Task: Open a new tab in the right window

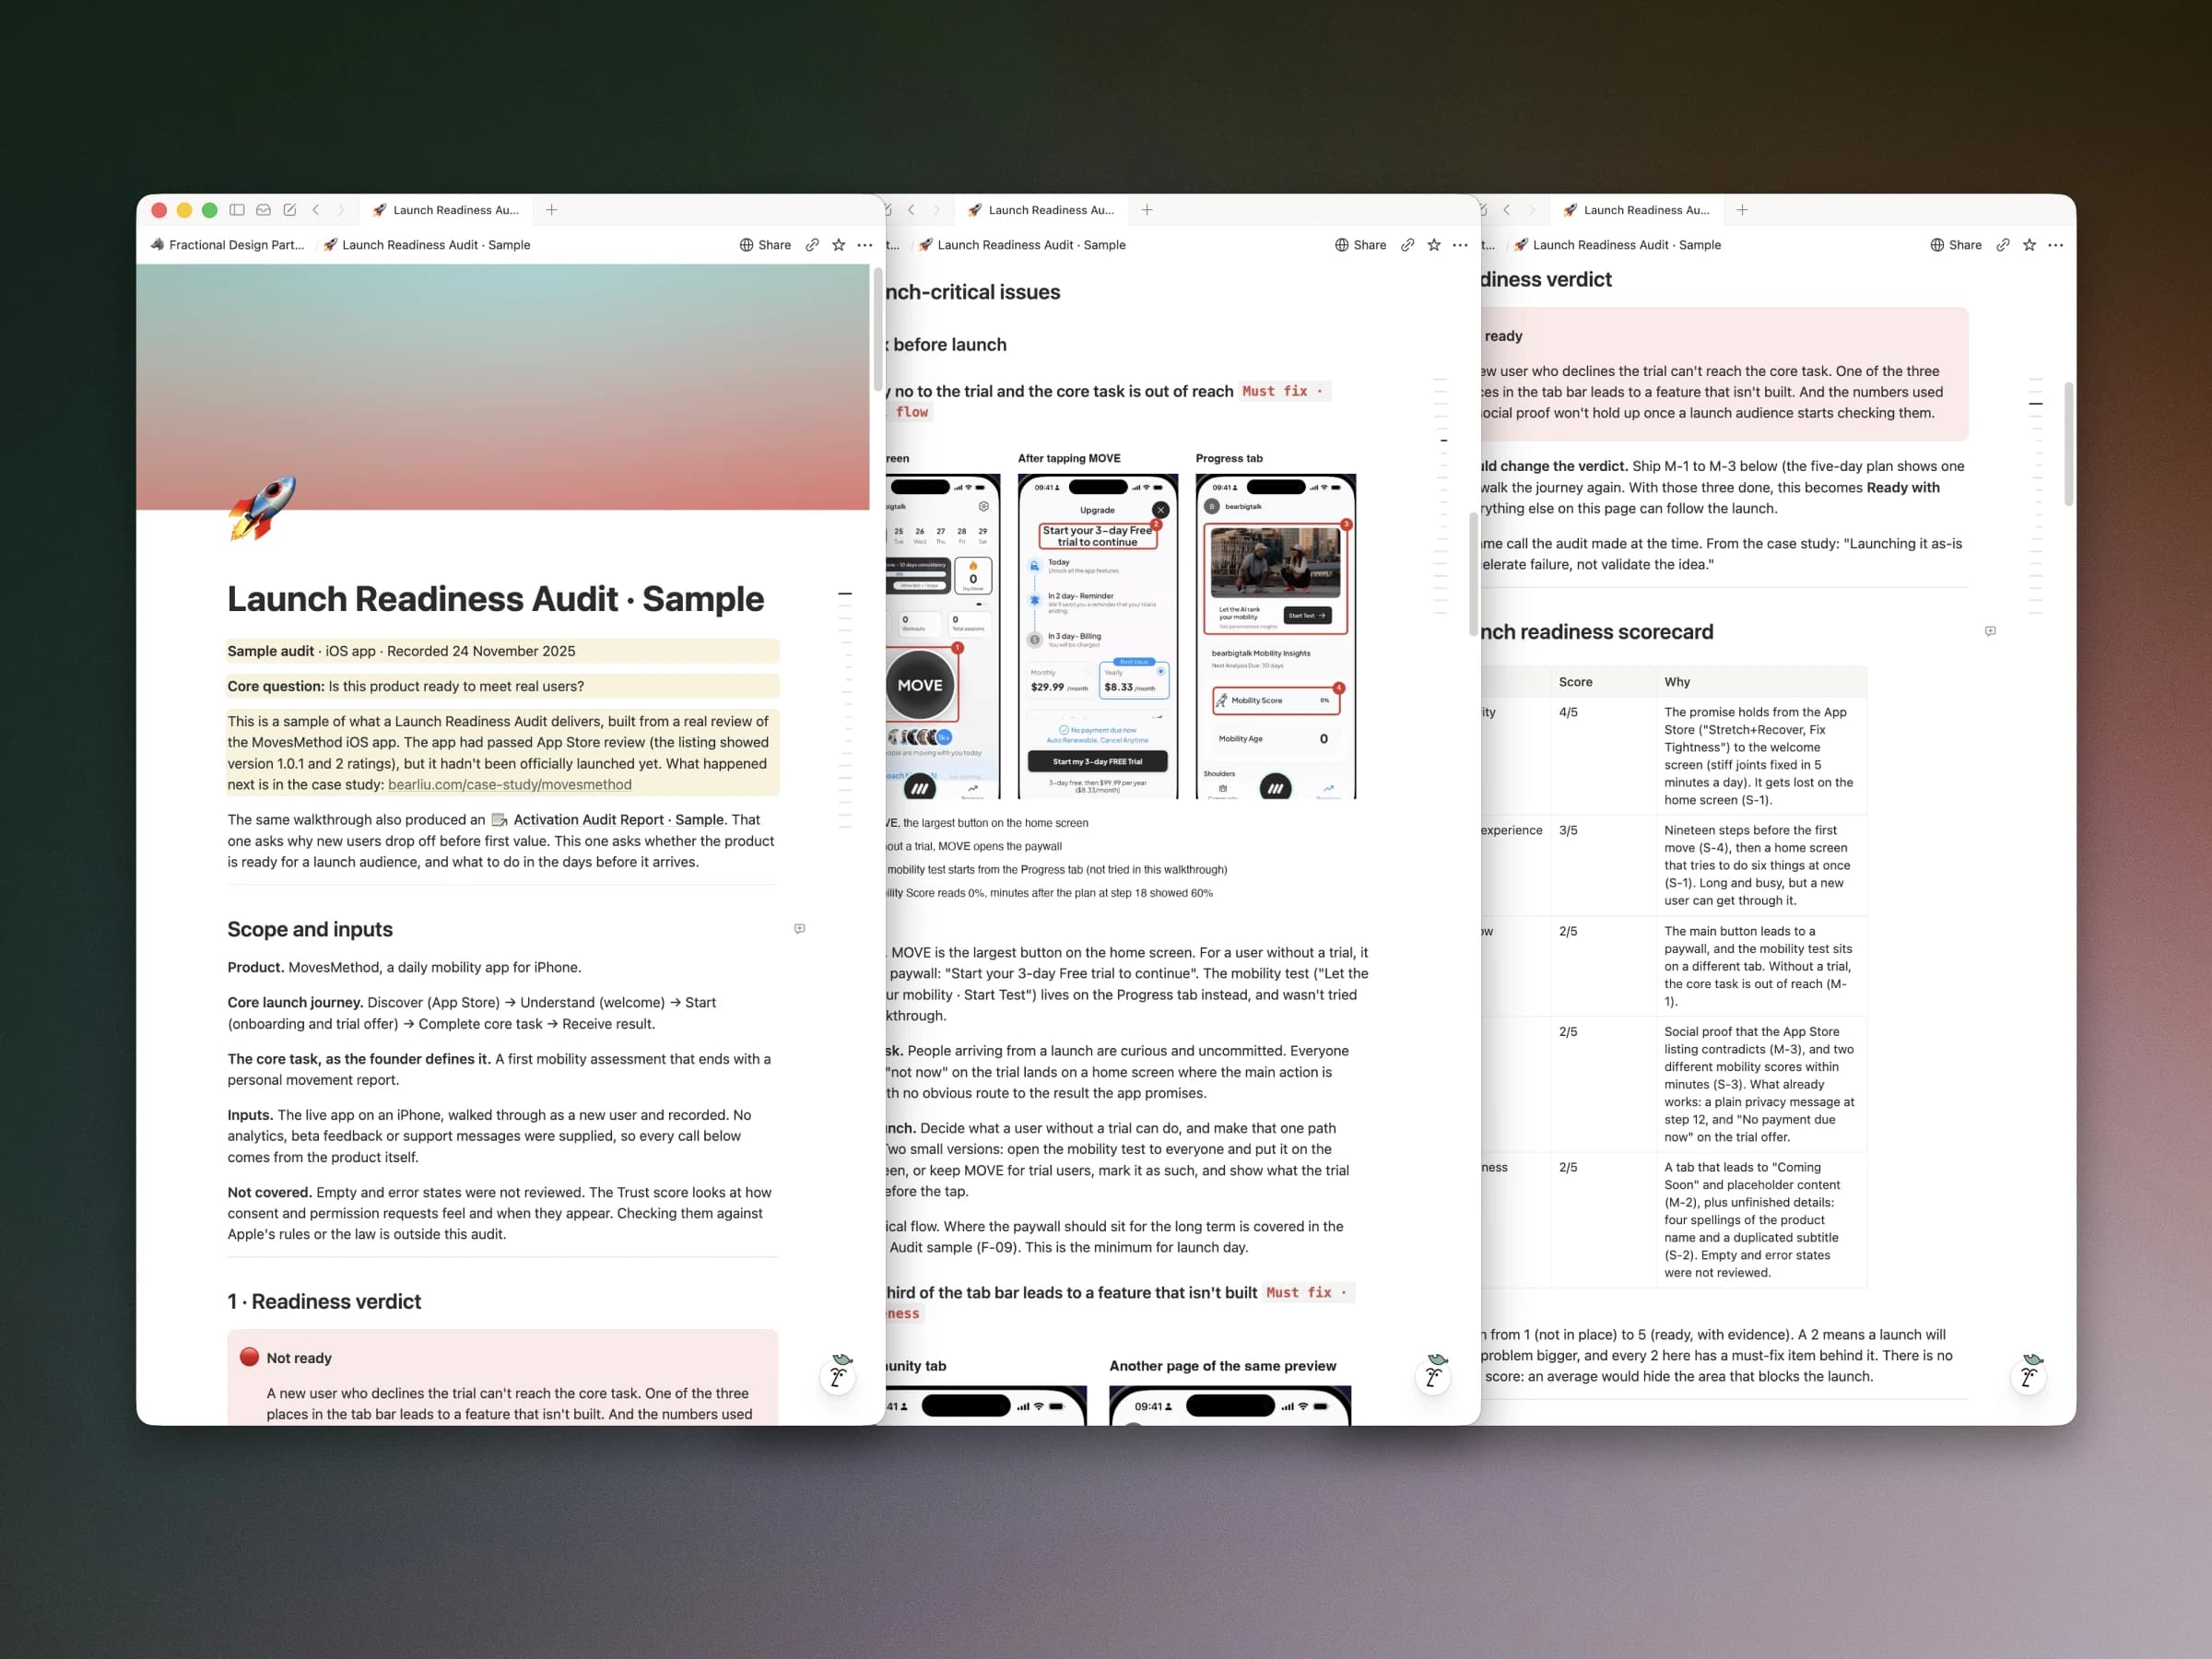Action: 1742,210
